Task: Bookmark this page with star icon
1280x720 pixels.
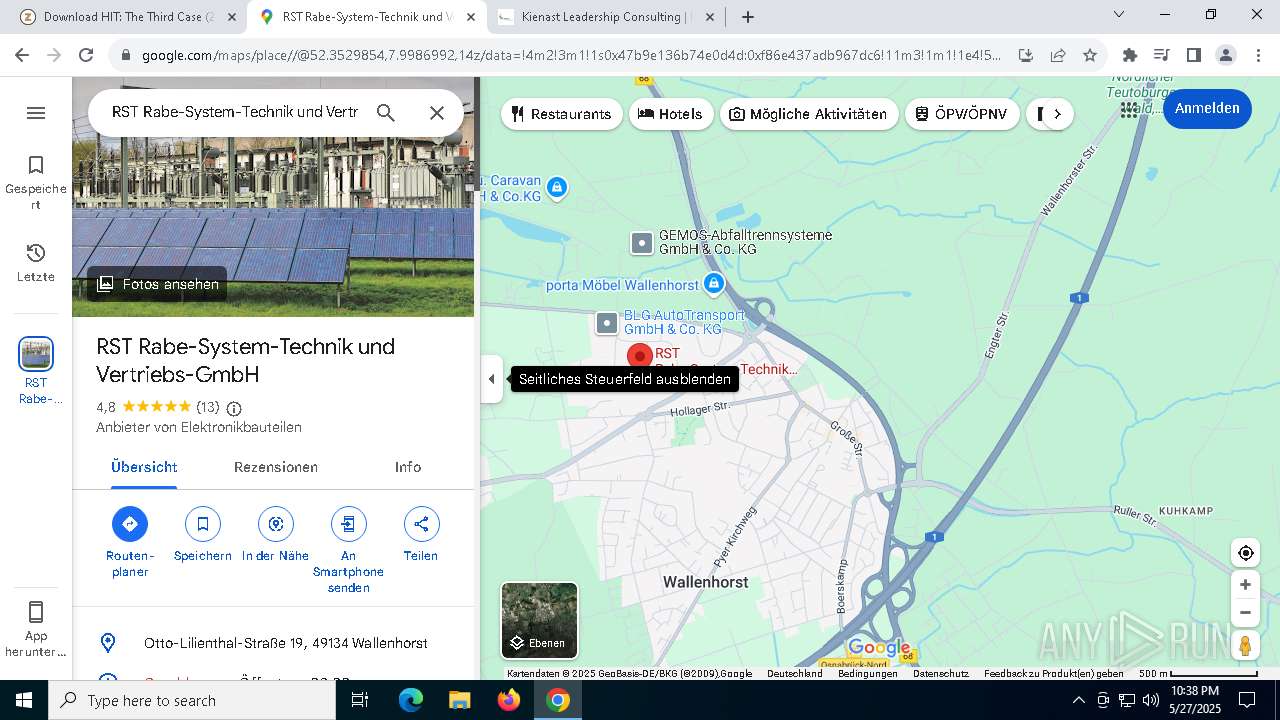Action: click(x=1090, y=55)
